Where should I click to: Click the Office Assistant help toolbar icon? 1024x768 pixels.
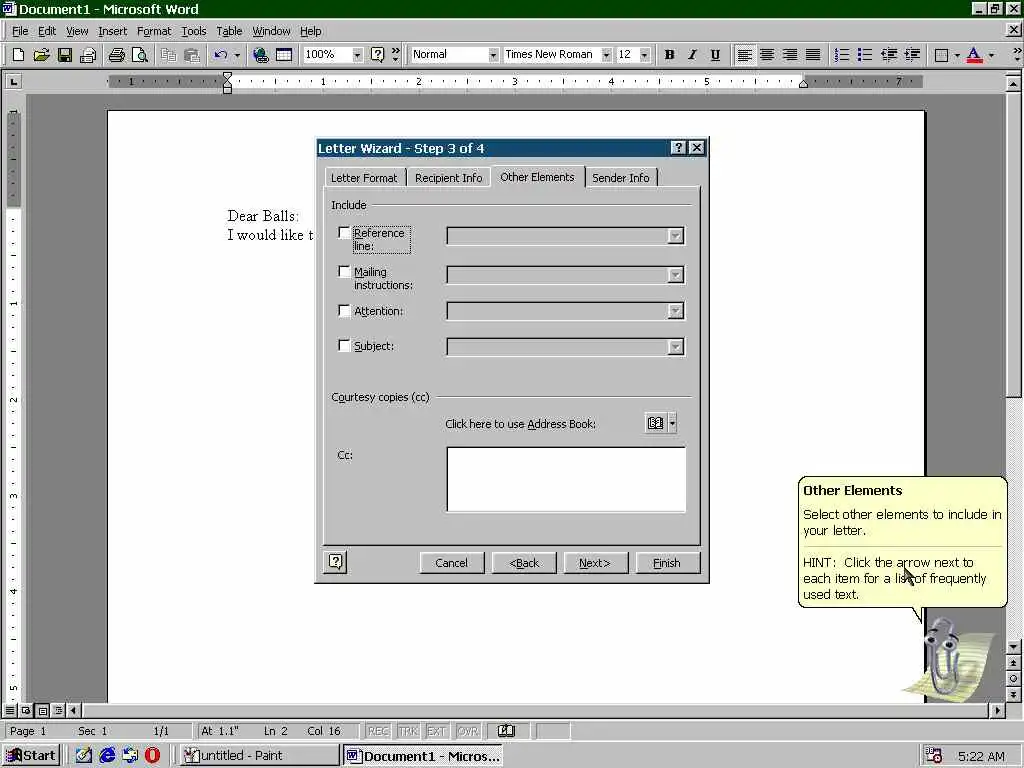377,55
